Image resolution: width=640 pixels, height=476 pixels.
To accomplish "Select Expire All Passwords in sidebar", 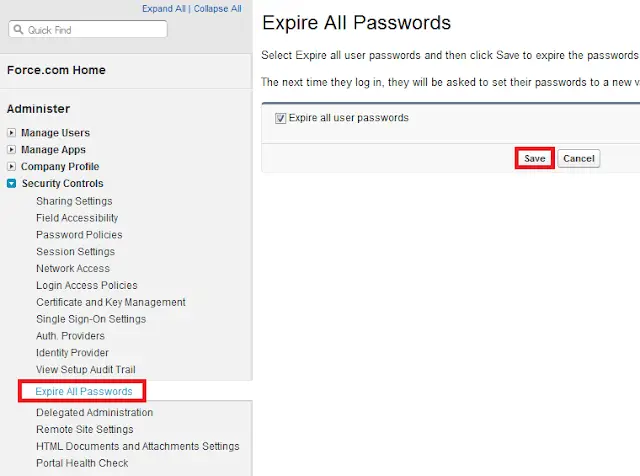I will coord(84,391).
